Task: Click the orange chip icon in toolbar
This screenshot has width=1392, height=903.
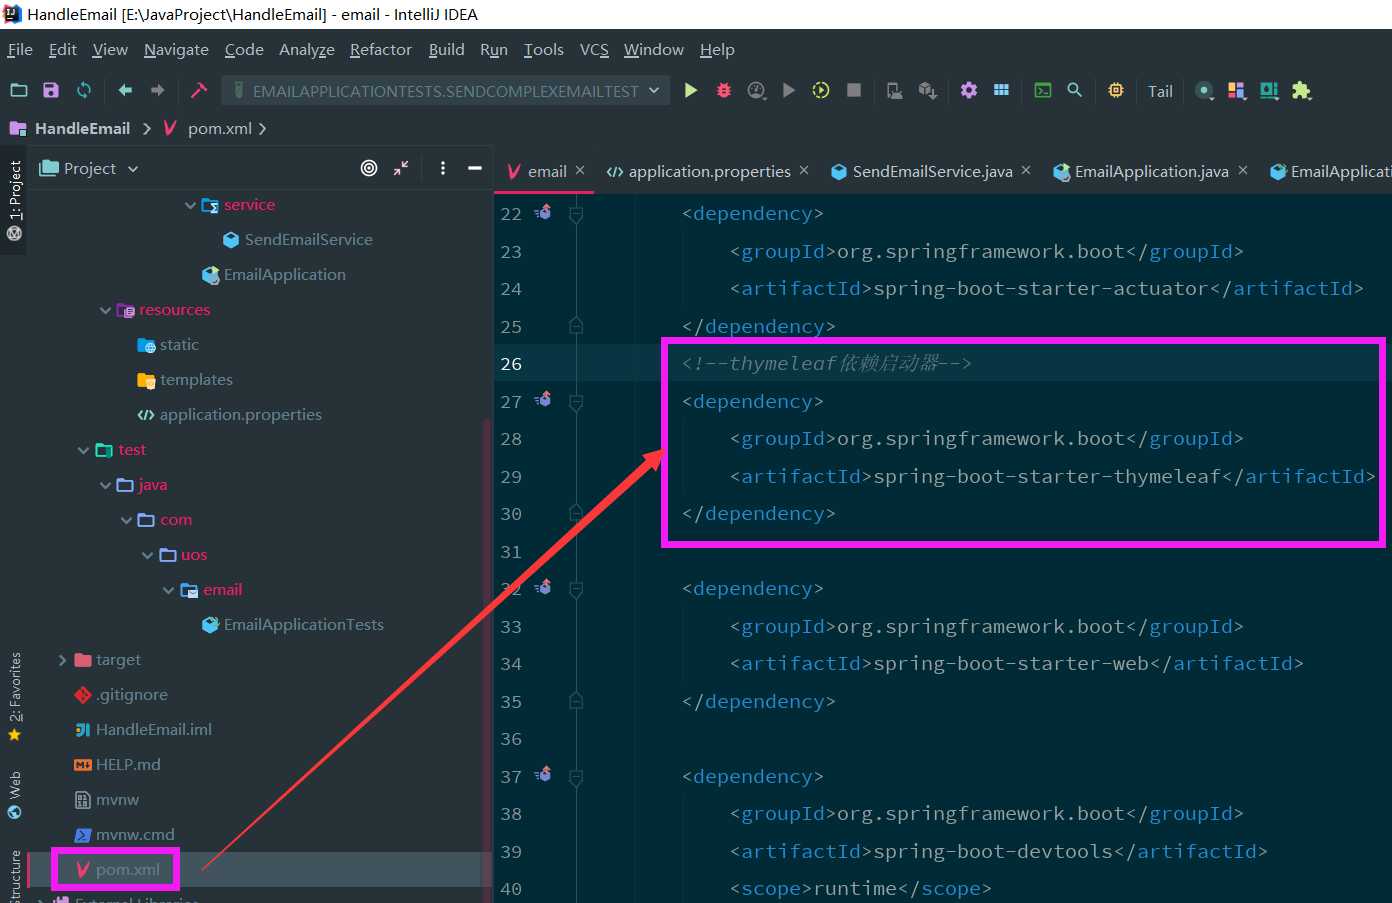Action: pos(1116,90)
